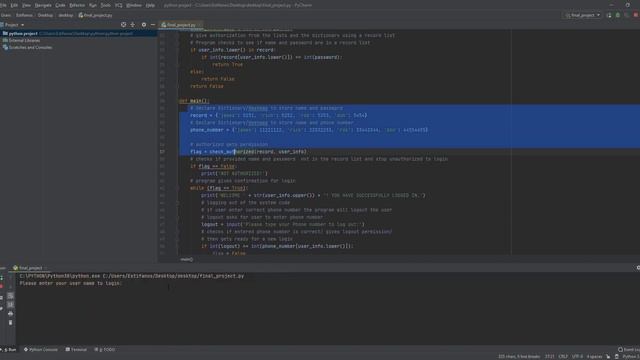Viewport: 640px width, 360px height.
Task: Toggle soft-wrap icon in Run console
Action: [11, 296]
